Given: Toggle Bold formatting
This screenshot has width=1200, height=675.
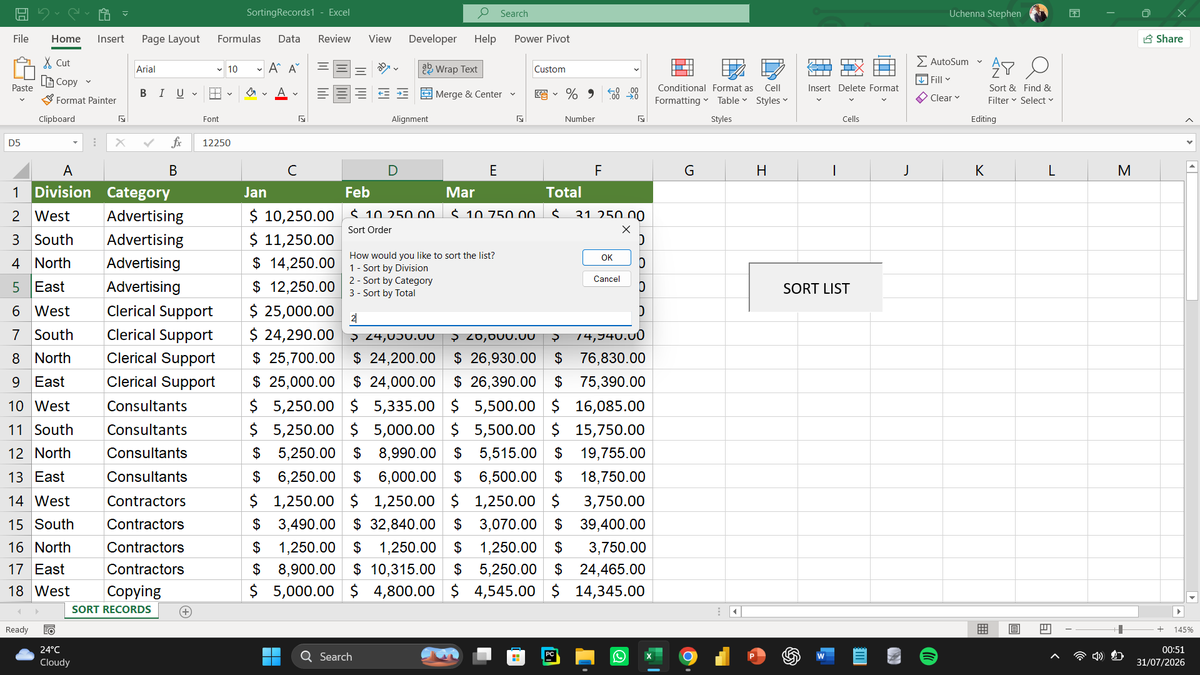Looking at the screenshot, I should (x=143, y=94).
